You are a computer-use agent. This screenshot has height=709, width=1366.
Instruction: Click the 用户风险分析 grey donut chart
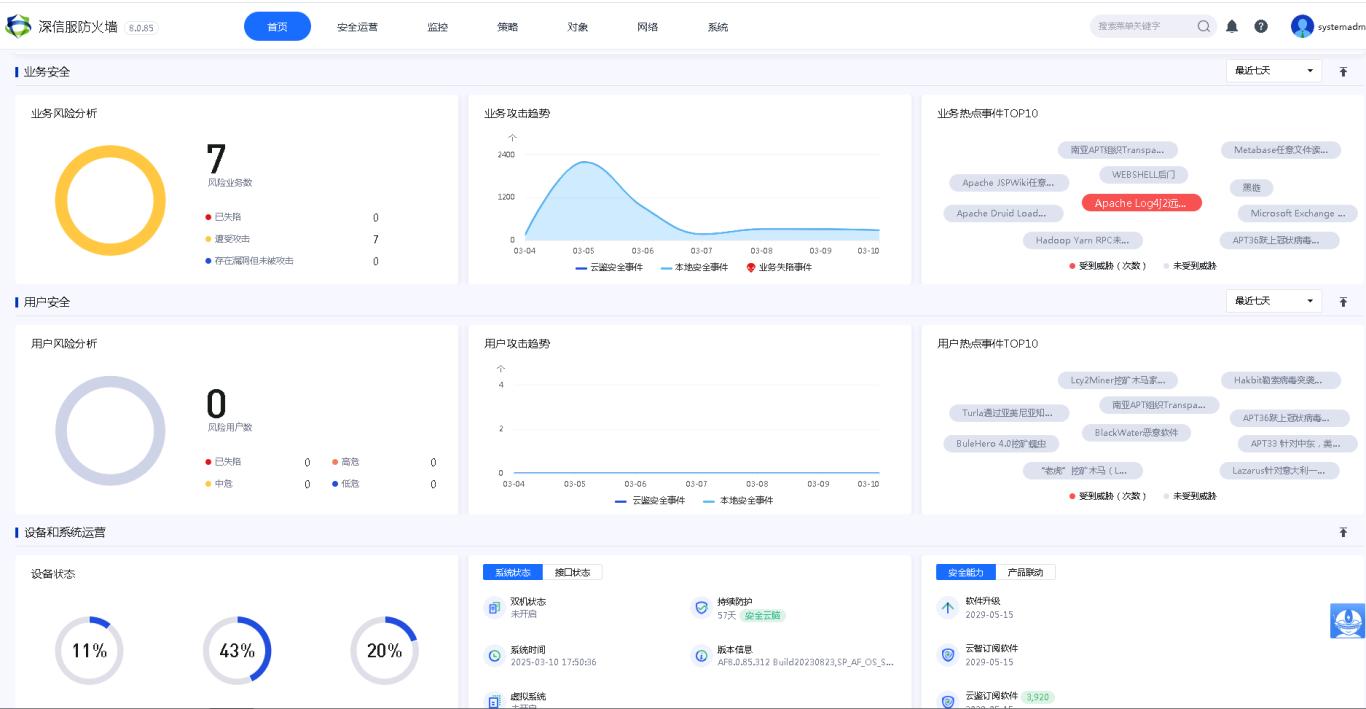click(110, 431)
